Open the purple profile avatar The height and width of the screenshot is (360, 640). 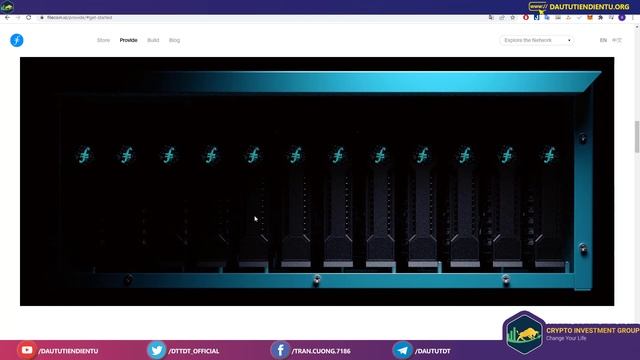(x=622, y=18)
